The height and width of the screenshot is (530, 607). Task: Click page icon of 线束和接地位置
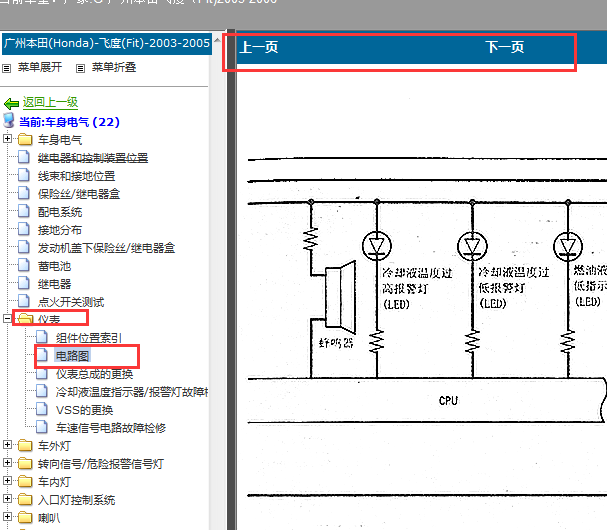click(24, 175)
